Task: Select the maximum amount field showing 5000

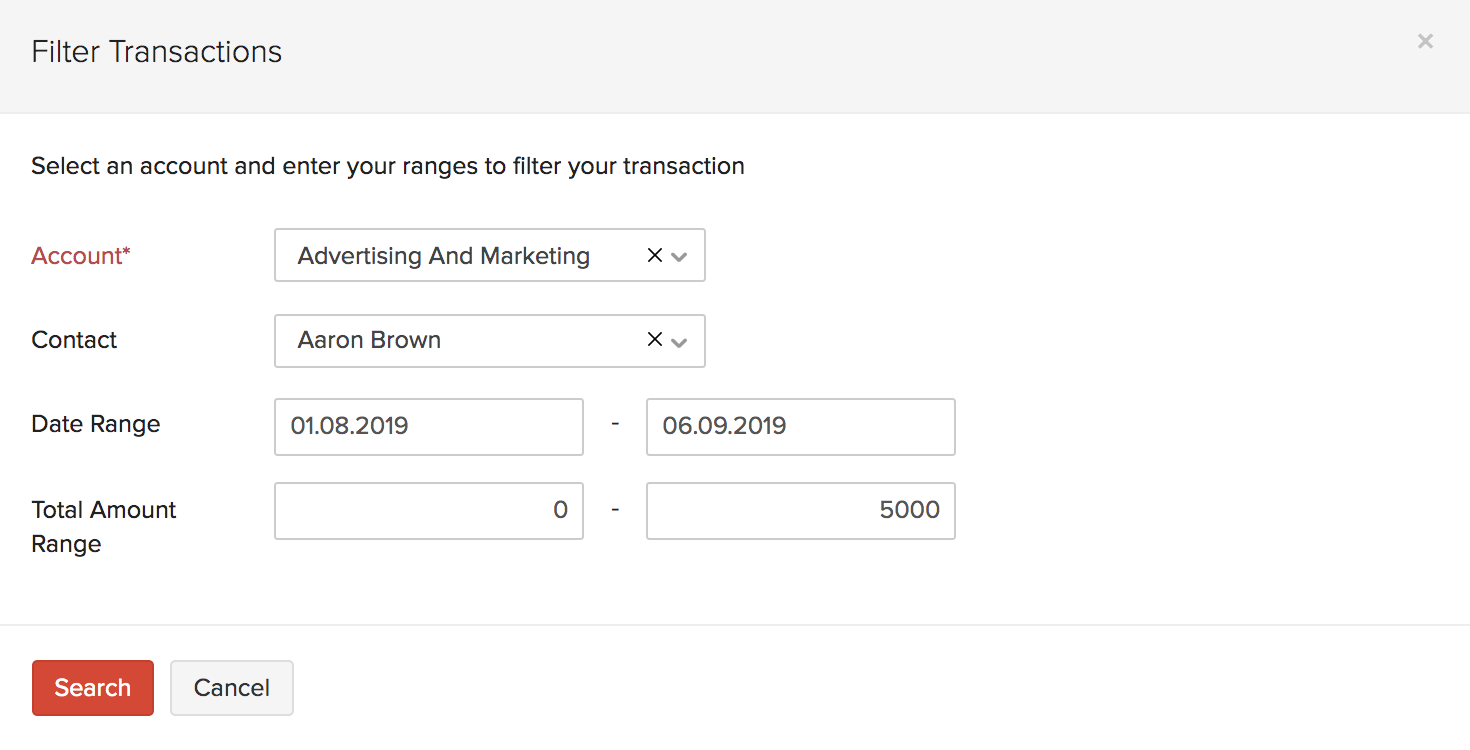Action: click(800, 510)
